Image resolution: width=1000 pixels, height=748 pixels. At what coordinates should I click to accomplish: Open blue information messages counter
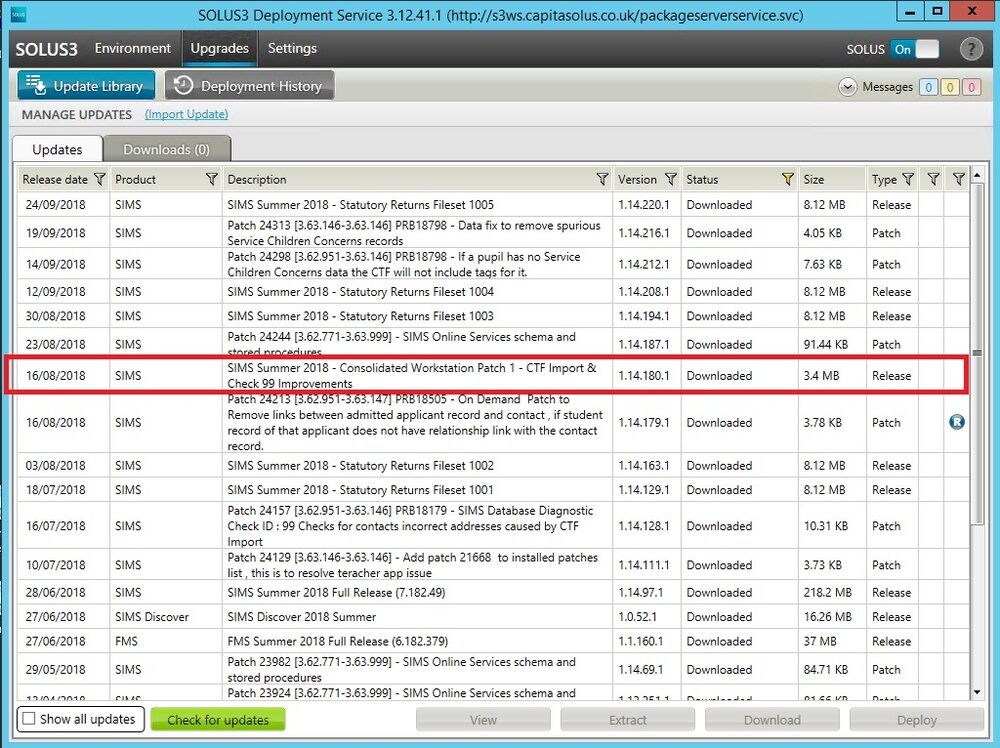point(929,87)
